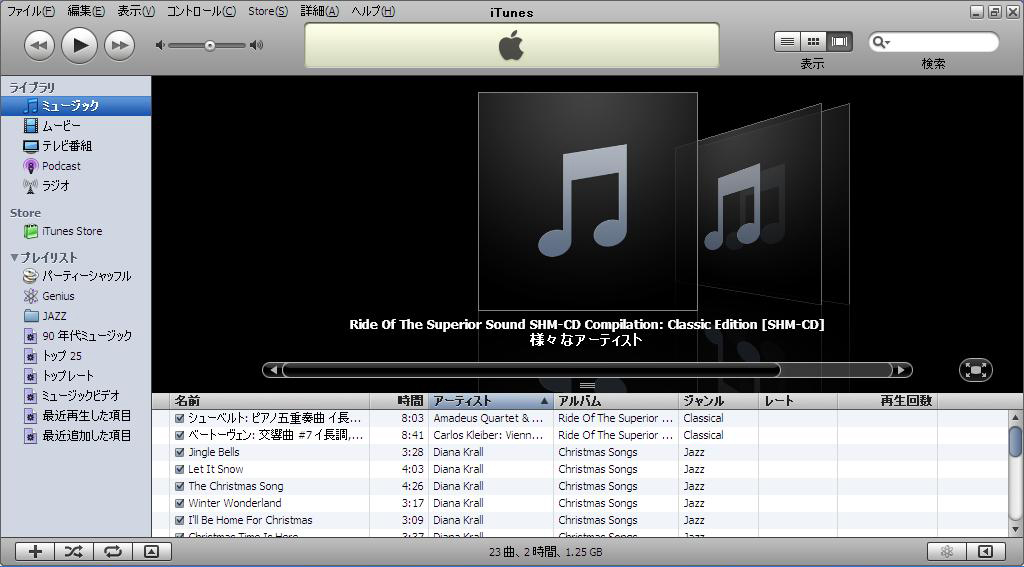Open the iTunes Store
The height and width of the screenshot is (567, 1024).
tap(76, 231)
